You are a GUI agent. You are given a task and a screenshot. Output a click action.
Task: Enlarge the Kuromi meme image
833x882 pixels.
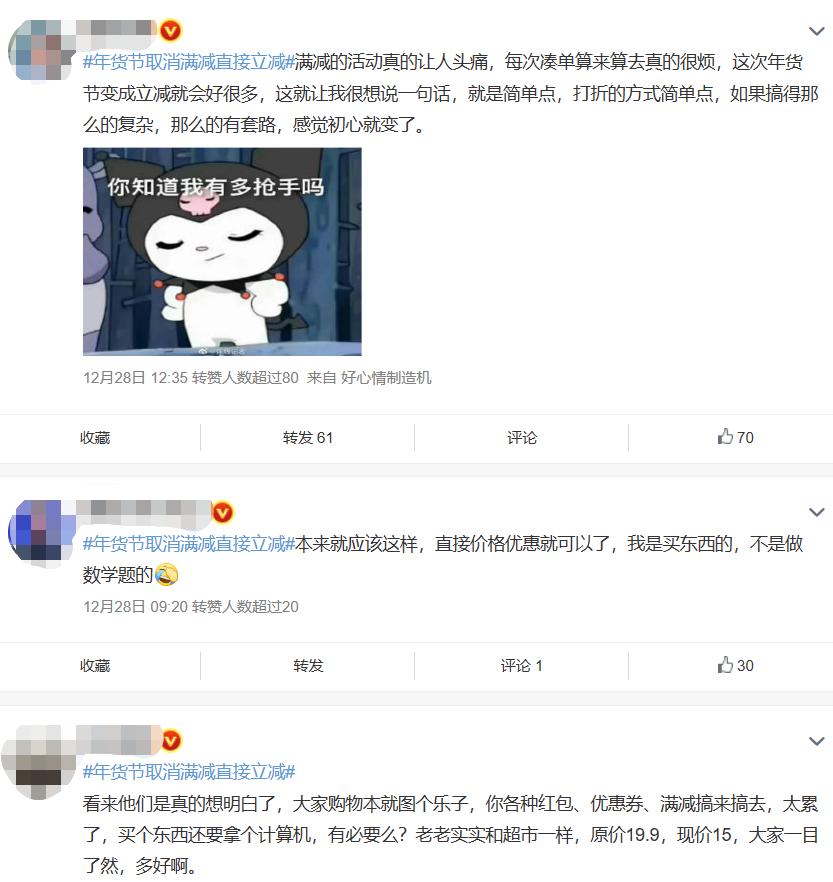click(x=222, y=251)
